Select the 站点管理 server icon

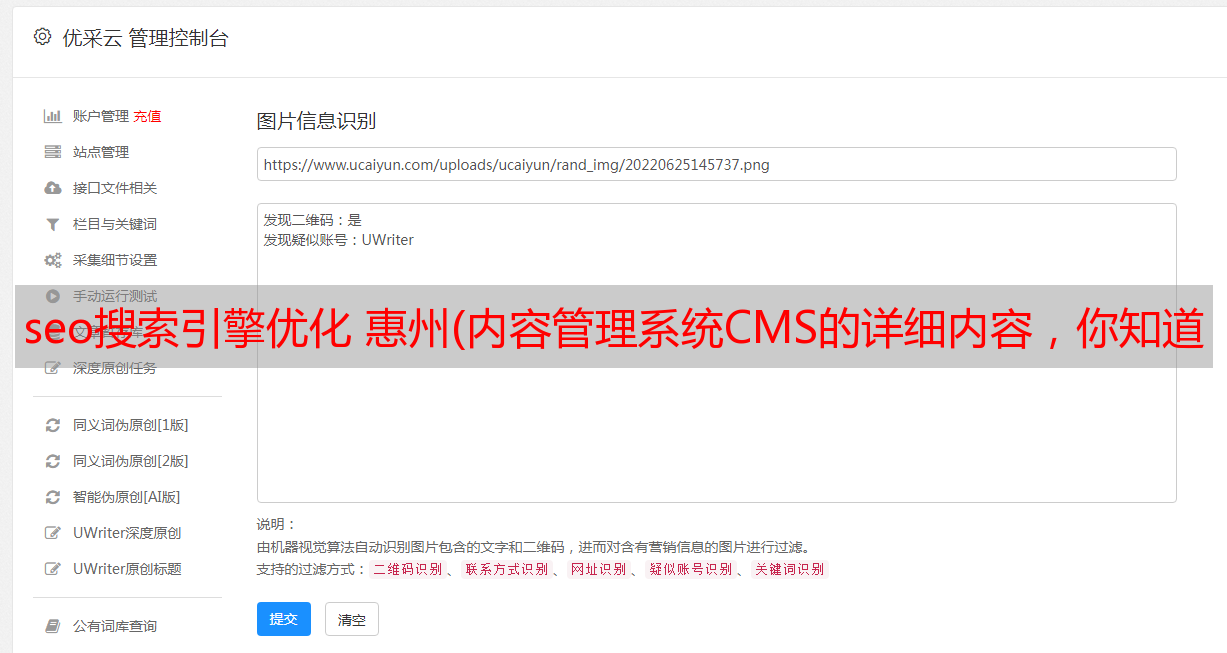tap(53, 152)
